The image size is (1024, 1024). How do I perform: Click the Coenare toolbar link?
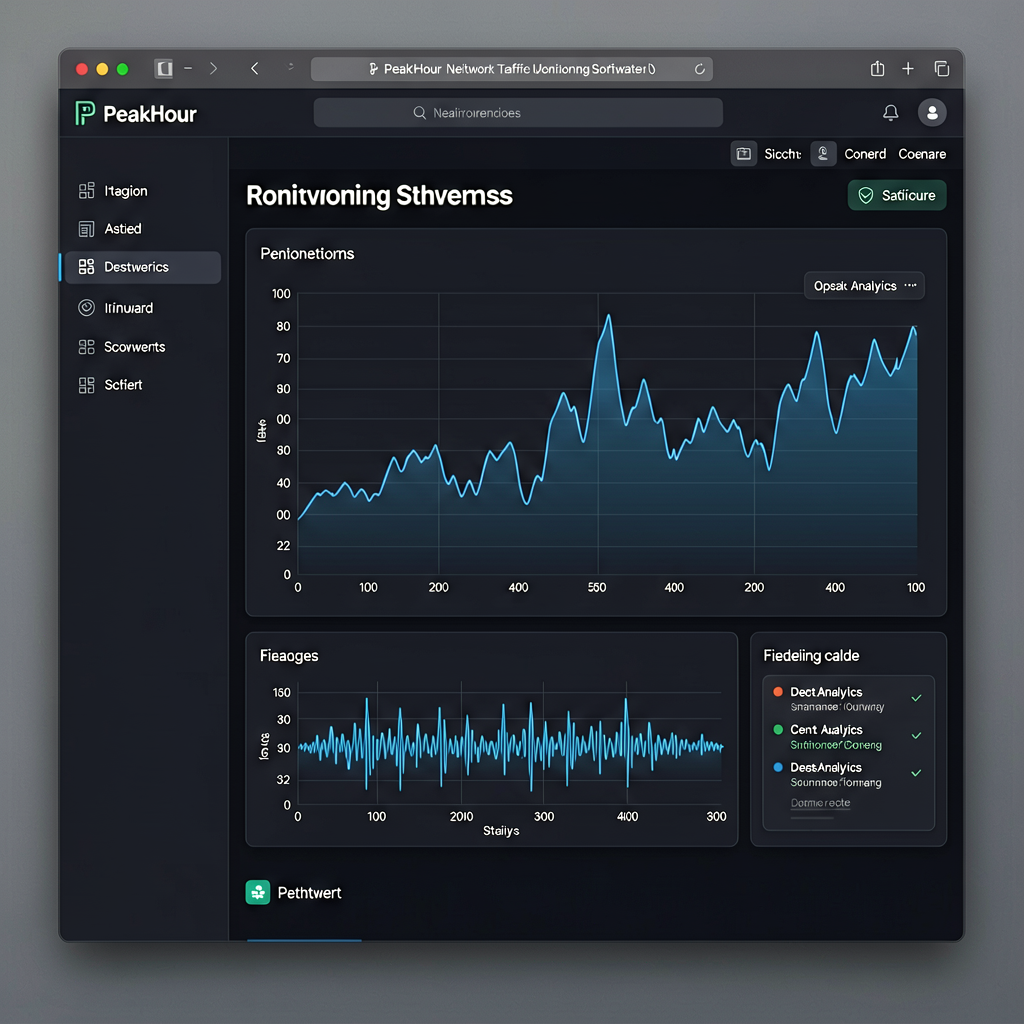[x=921, y=154]
